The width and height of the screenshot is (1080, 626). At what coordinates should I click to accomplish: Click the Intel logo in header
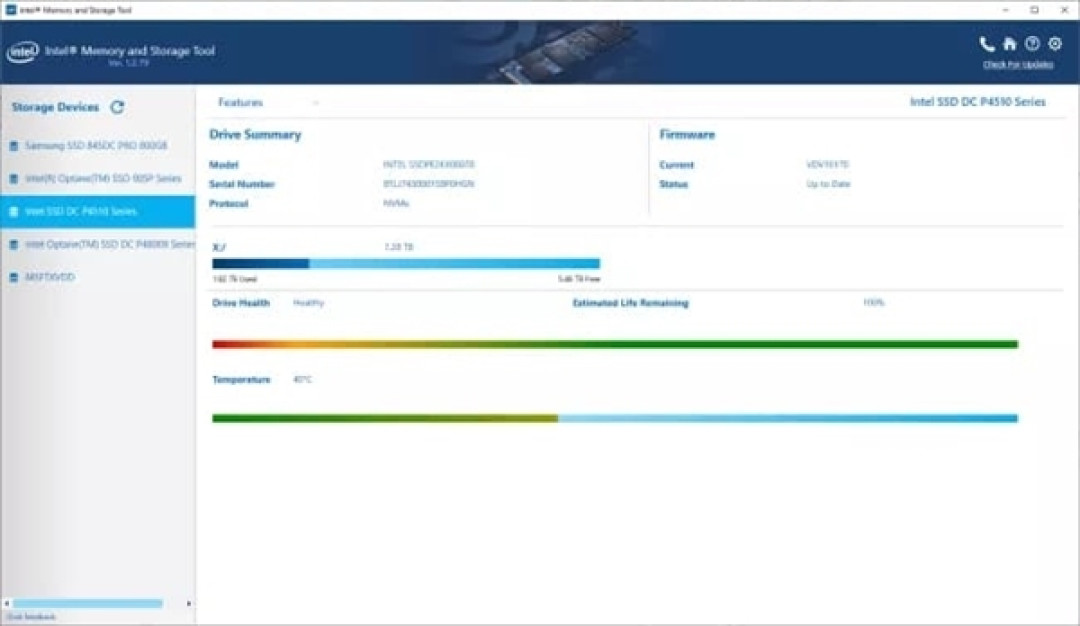(x=23, y=52)
